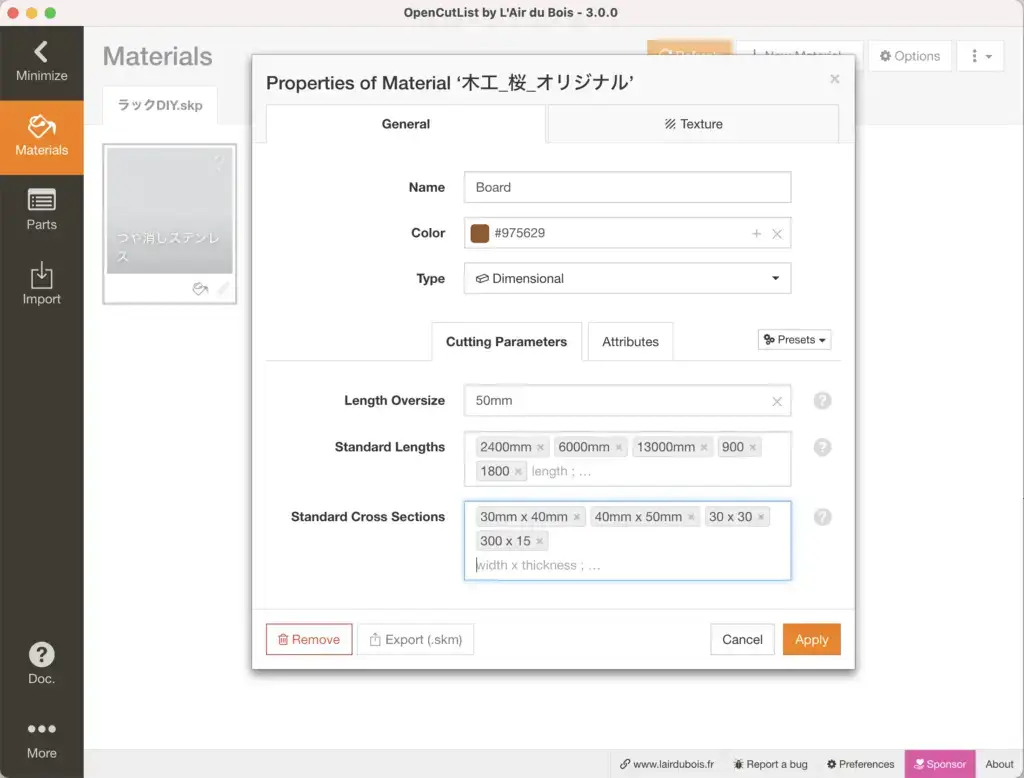Select the つや消しステンレス material thumbnail
The width and height of the screenshot is (1024, 778).
click(x=170, y=210)
